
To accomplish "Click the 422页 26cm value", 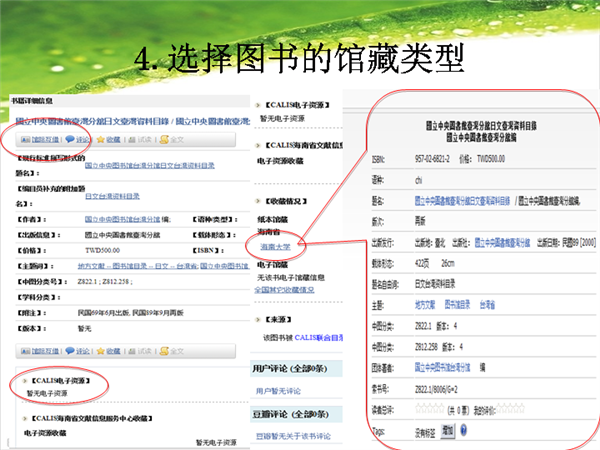I will pos(435,263).
